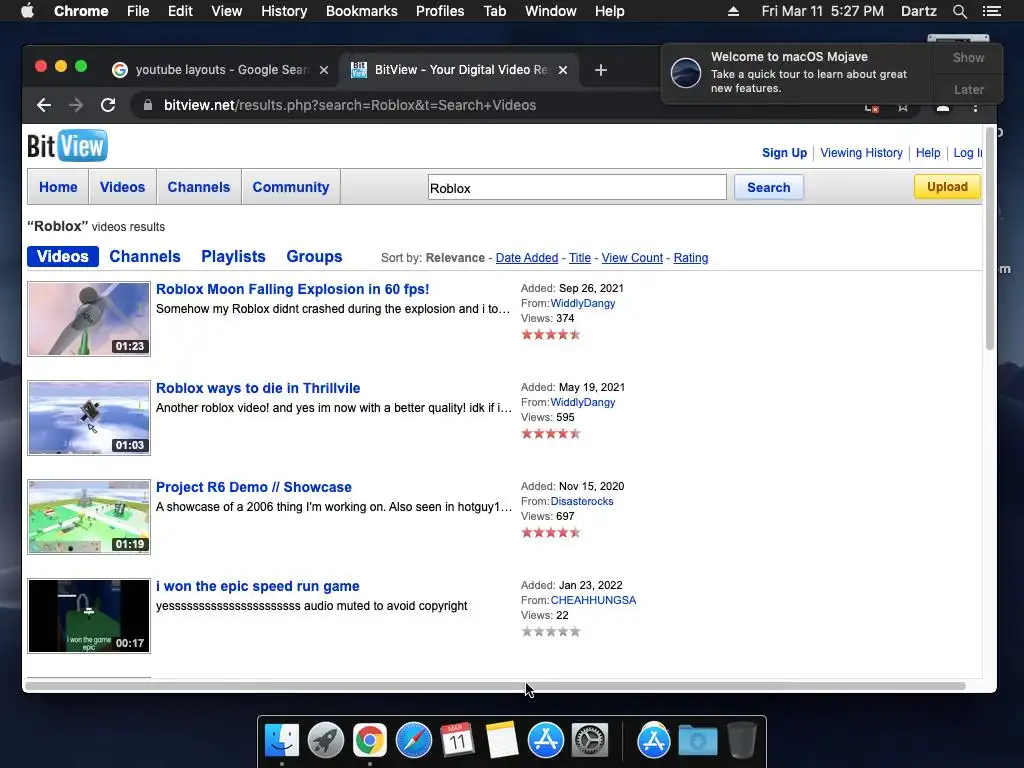Image resolution: width=1024 pixels, height=768 pixels.
Task: Open Videos in BitView nav bar
Action: [122, 187]
